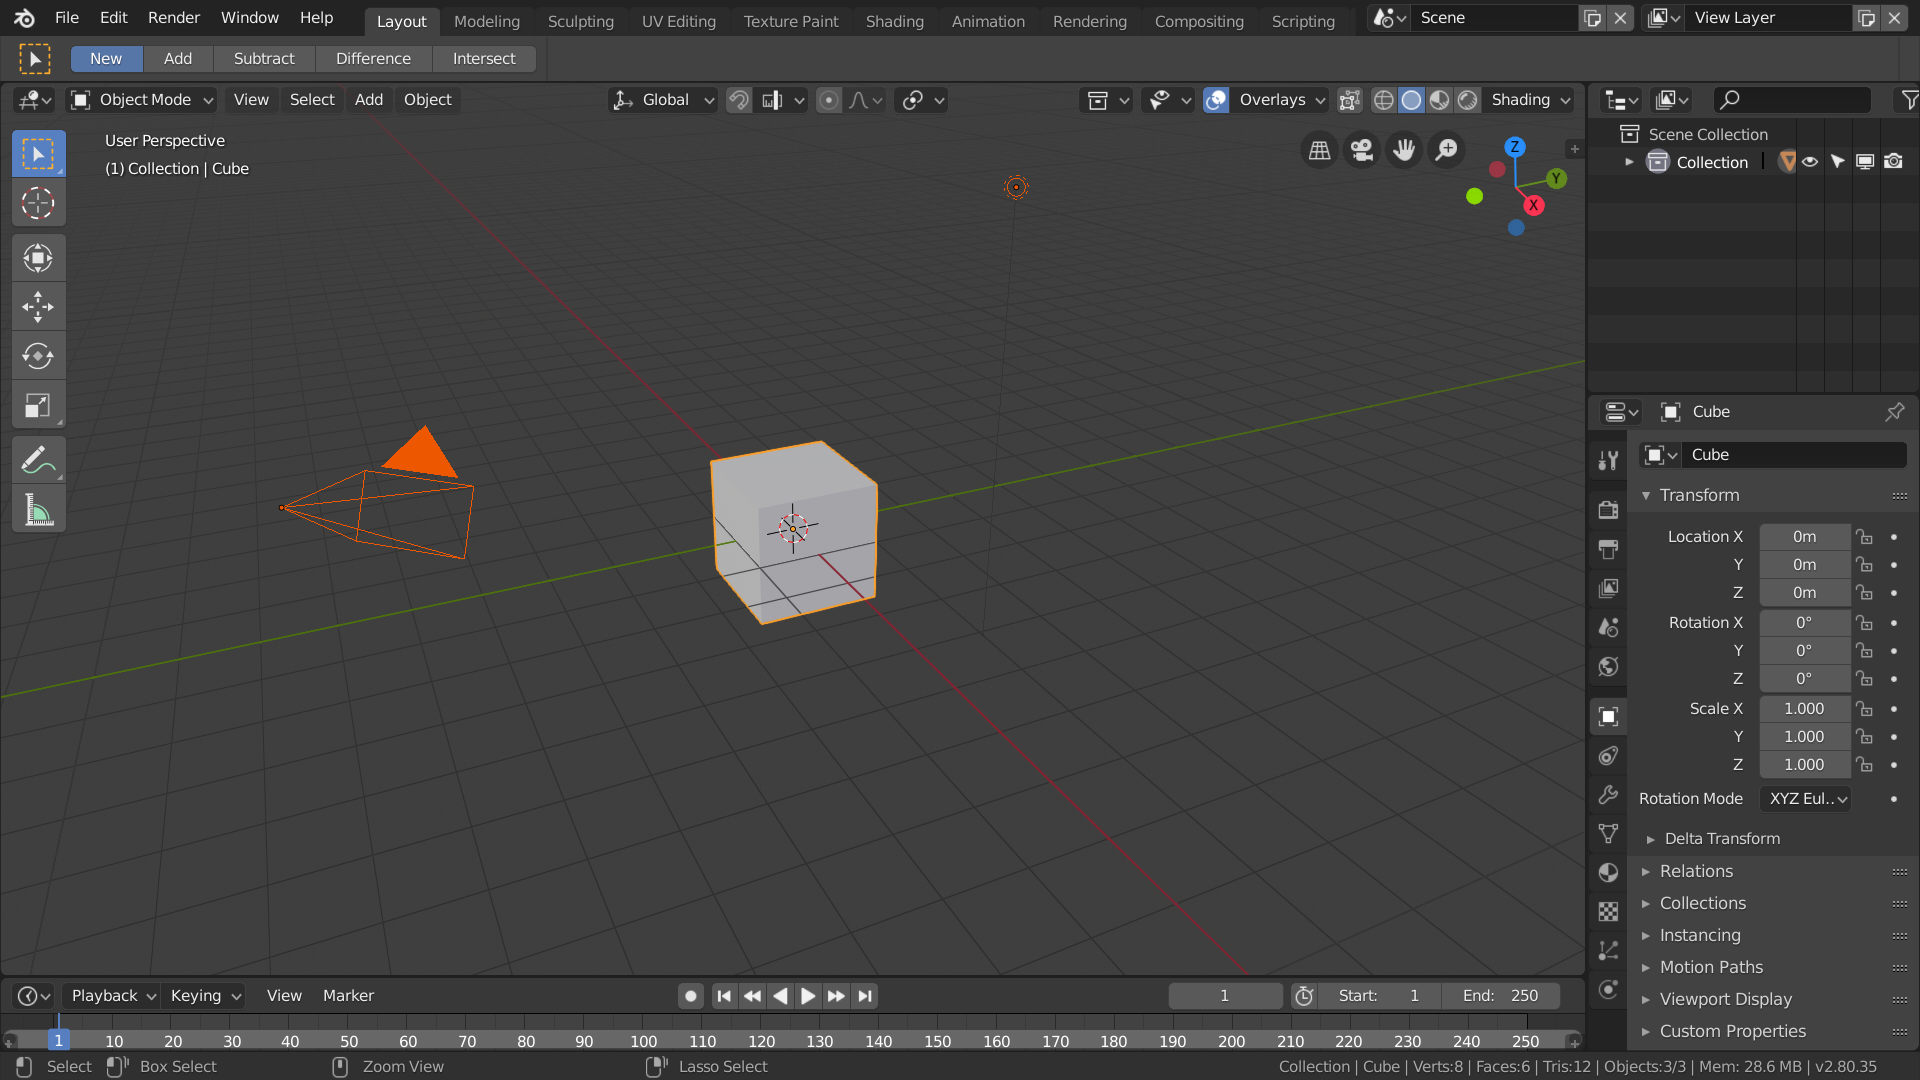Image resolution: width=1920 pixels, height=1080 pixels.
Task: Open the Active Tool settings tab
Action: tap(1608, 460)
